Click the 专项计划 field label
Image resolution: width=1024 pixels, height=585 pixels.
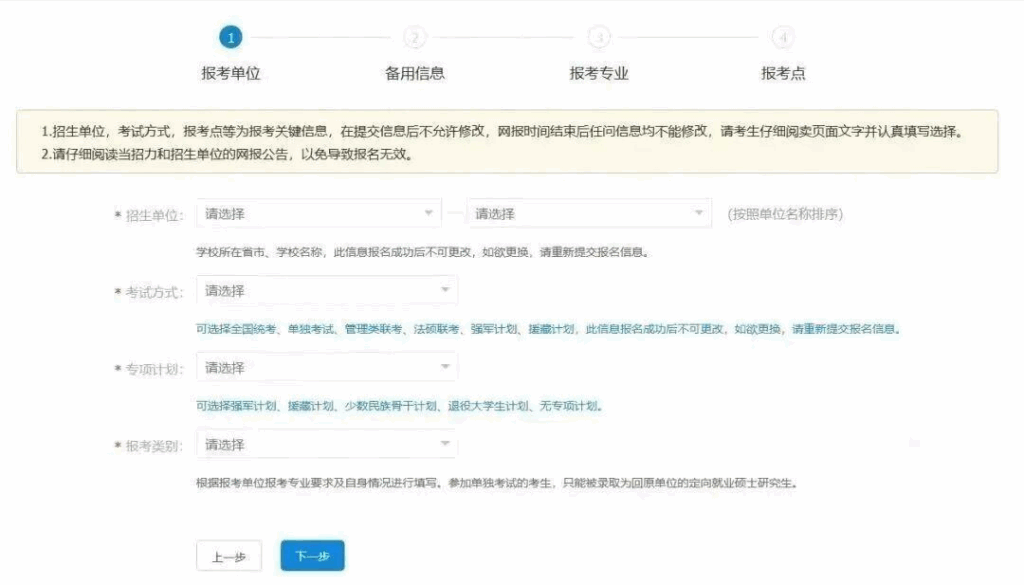[155, 369]
